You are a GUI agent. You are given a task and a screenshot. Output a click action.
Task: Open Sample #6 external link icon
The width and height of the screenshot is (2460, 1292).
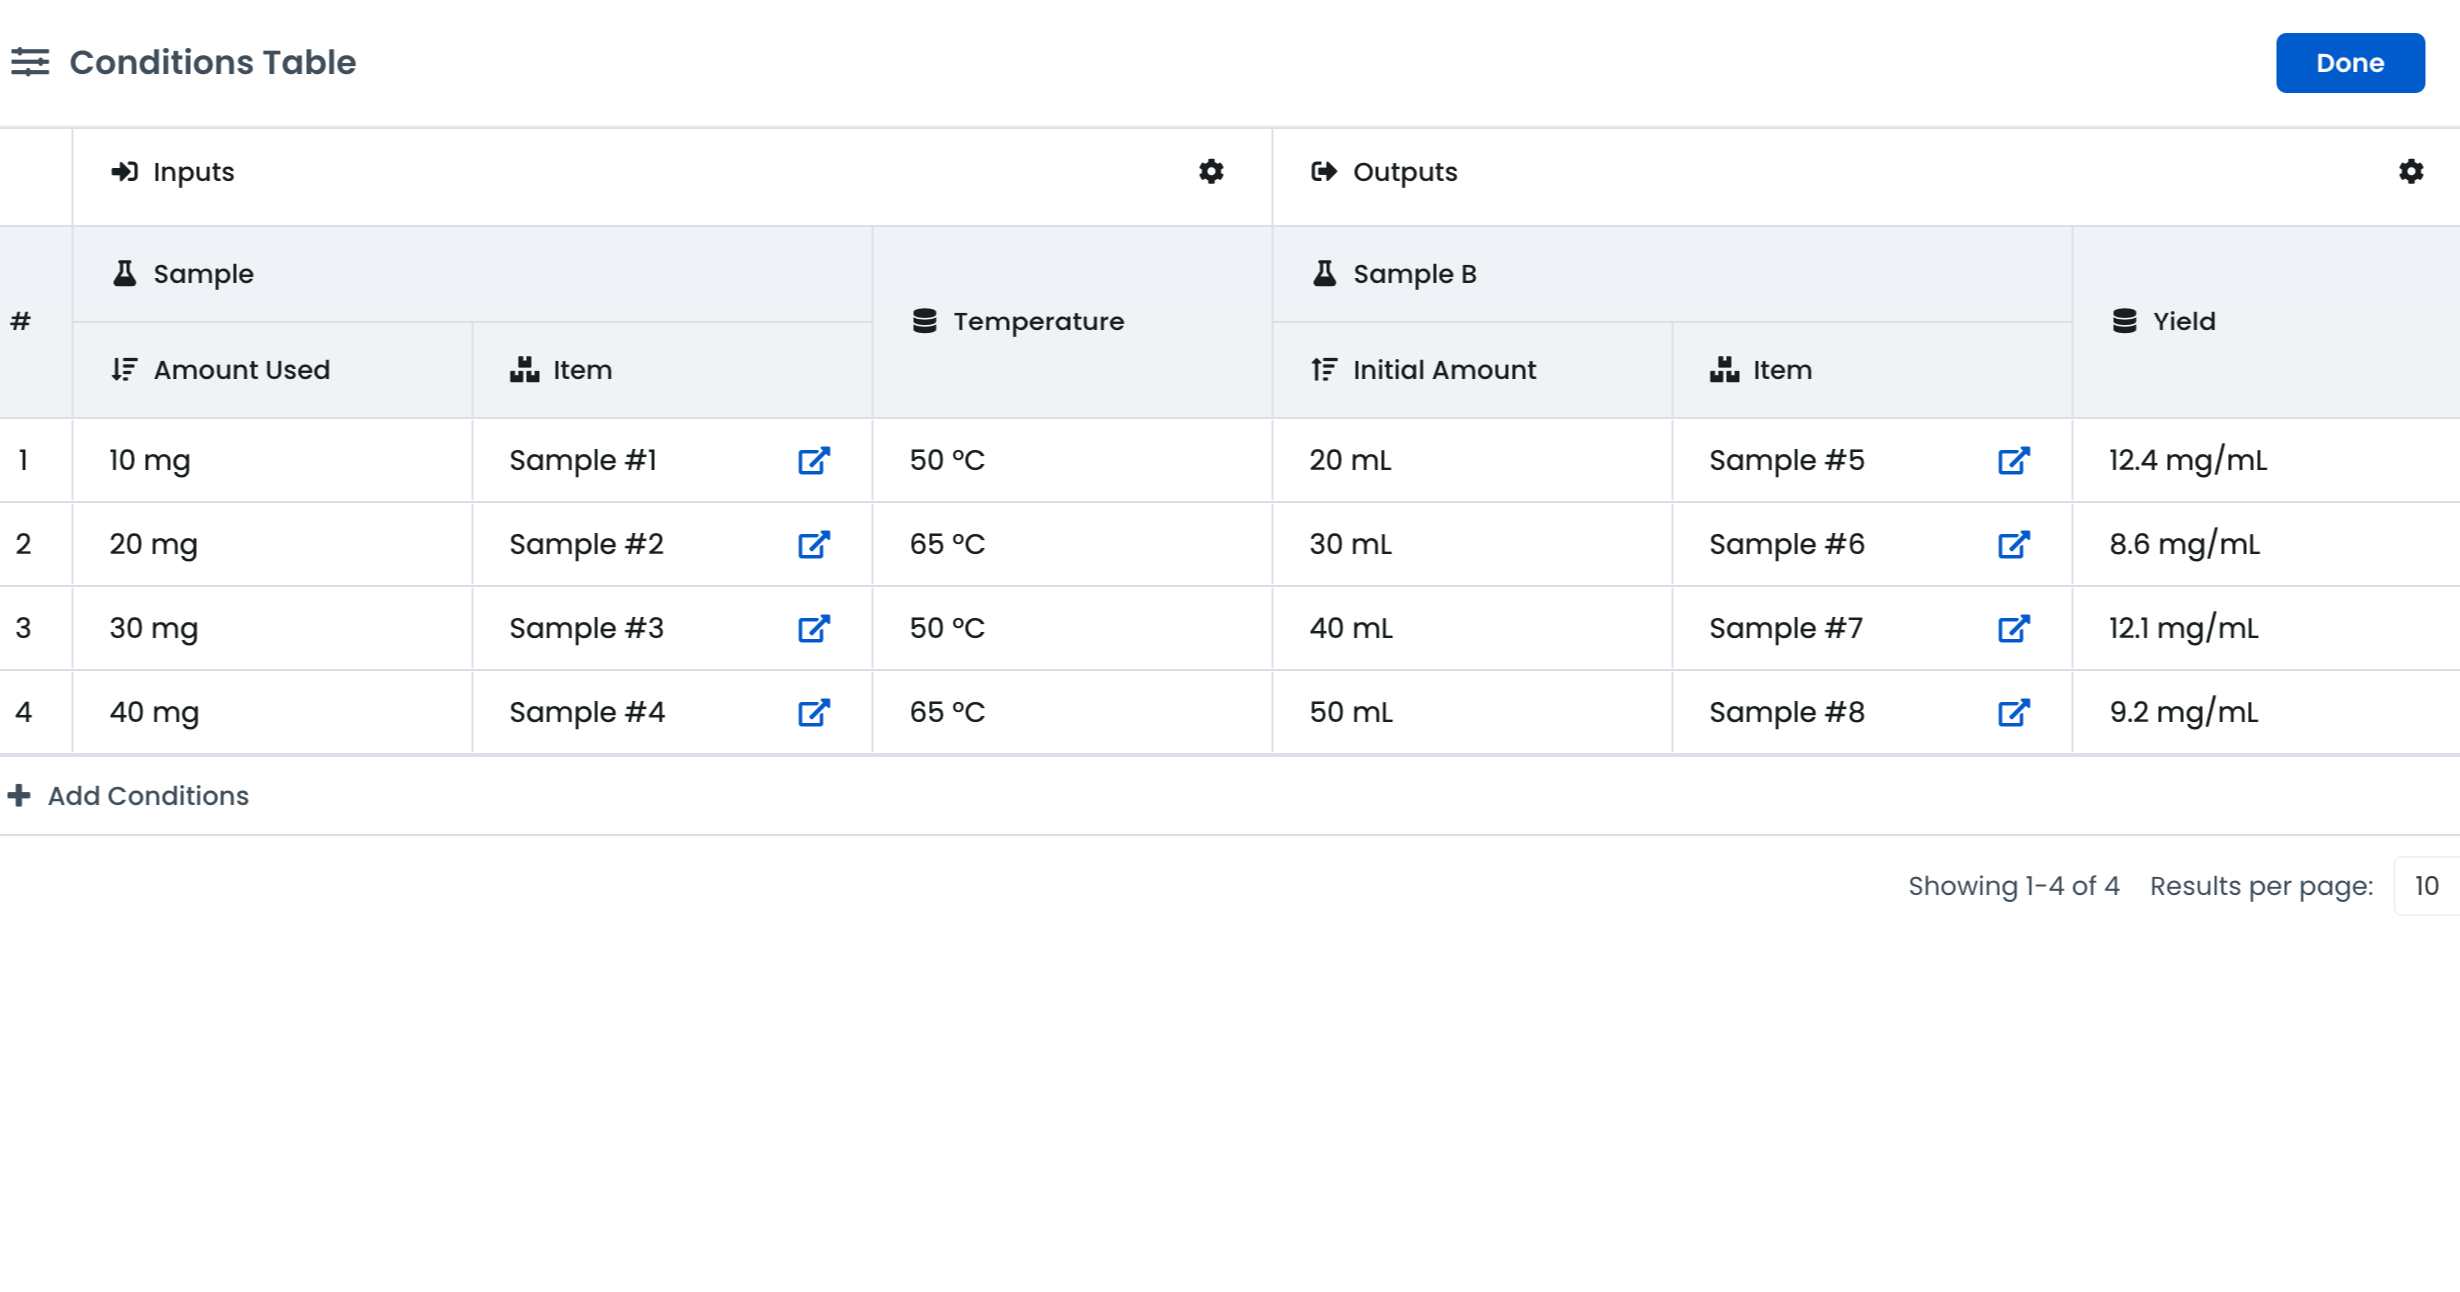2013,545
